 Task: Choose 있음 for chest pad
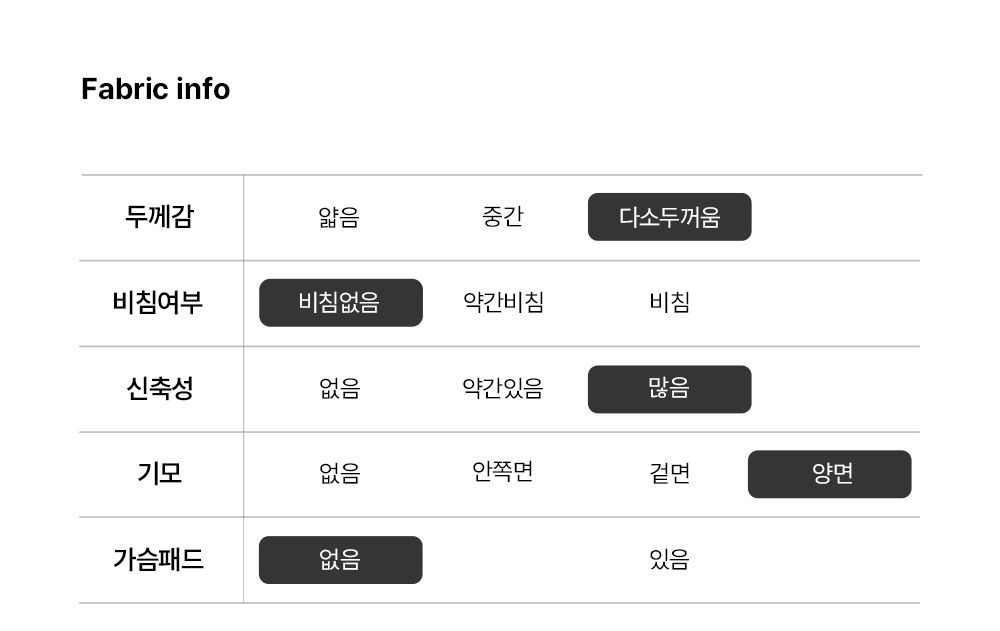point(669,560)
